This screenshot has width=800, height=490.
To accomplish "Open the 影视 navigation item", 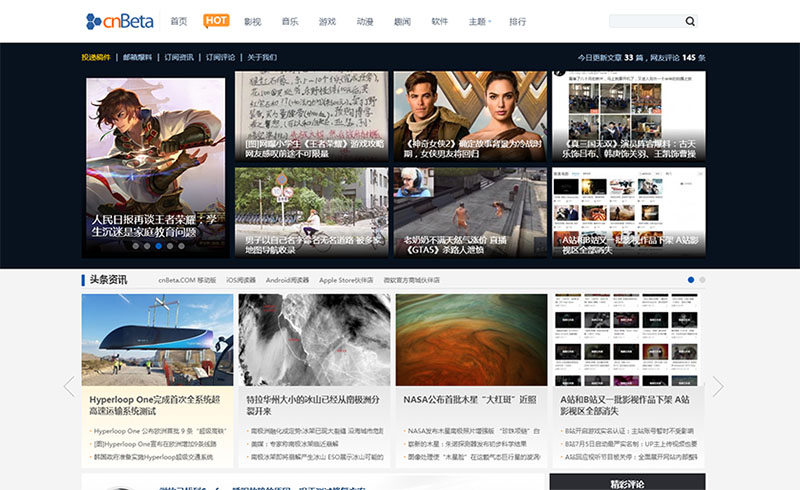I will point(253,21).
